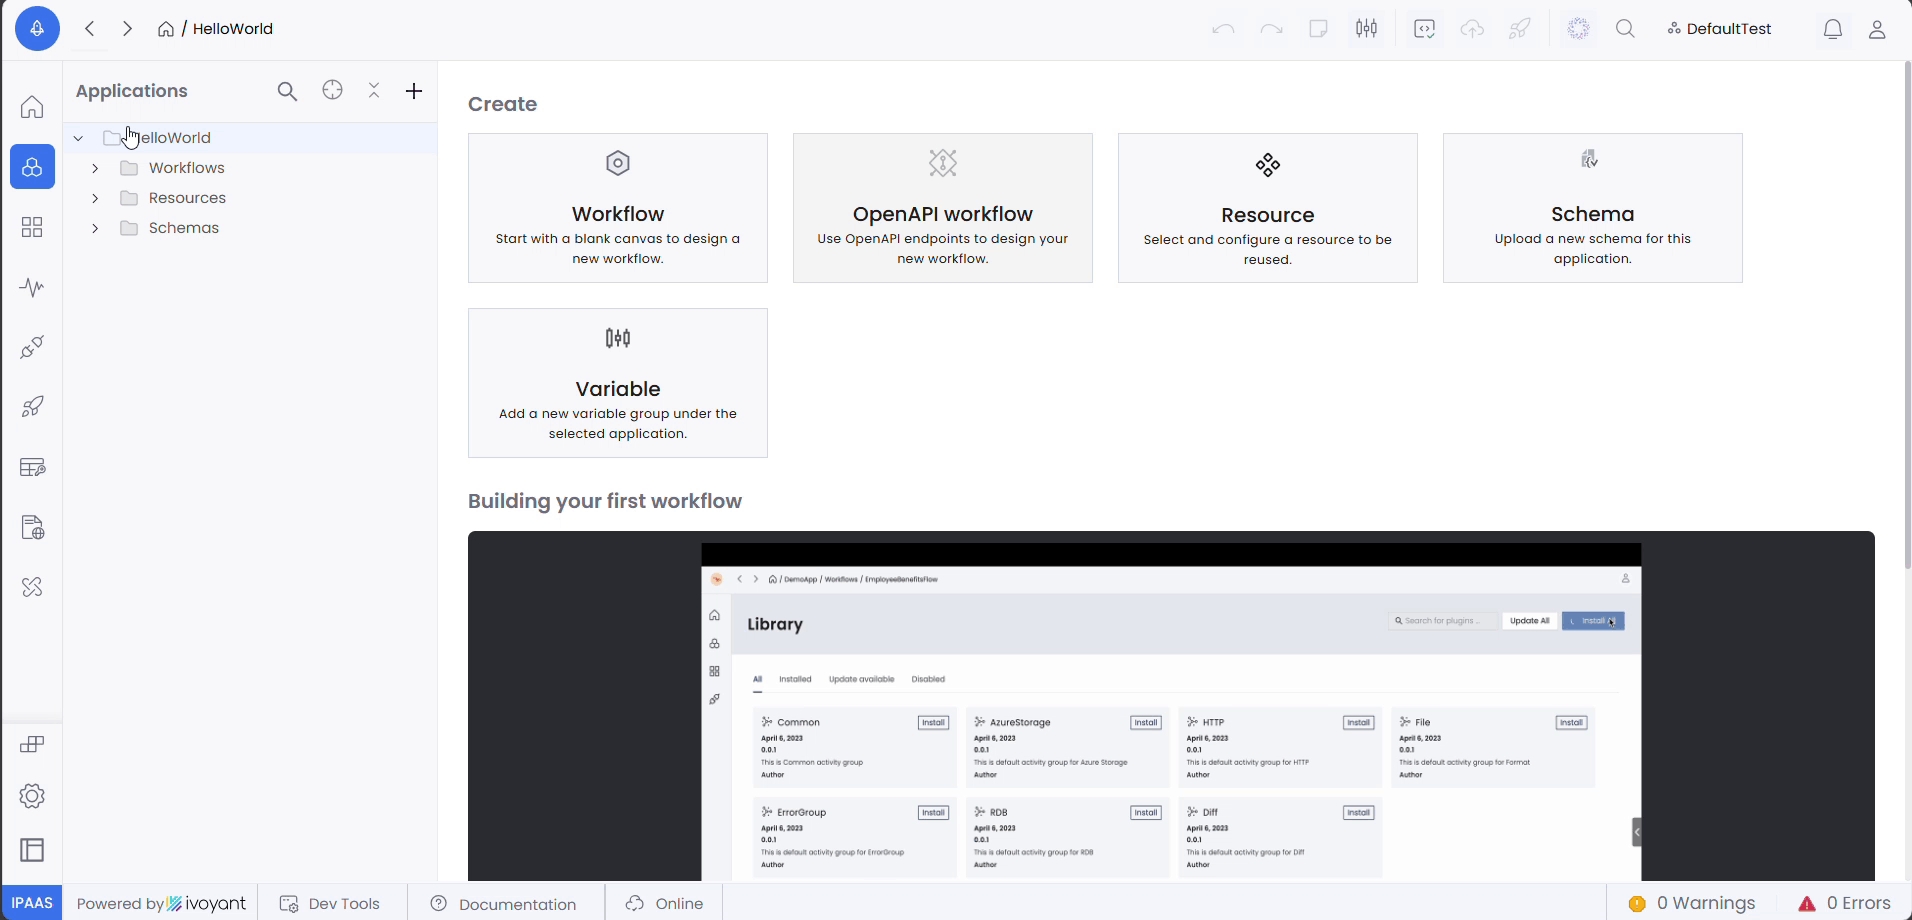The width and height of the screenshot is (1912, 920).
Task: Open the Dev Tools status bar tab
Action: pos(331,903)
